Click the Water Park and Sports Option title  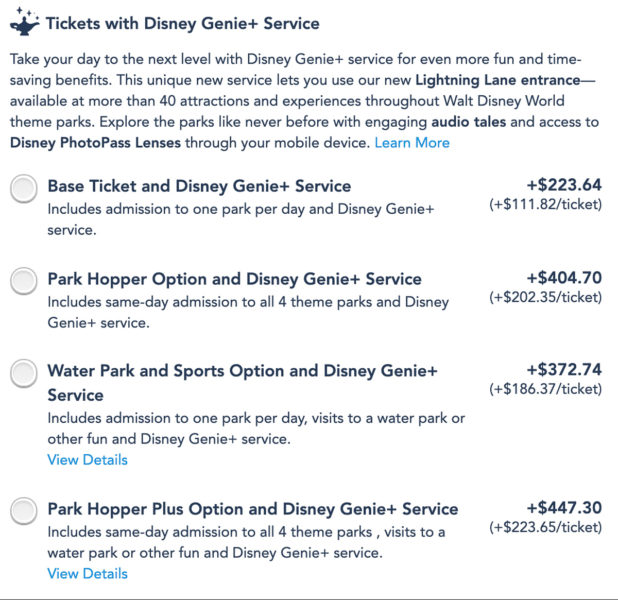(x=242, y=383)
